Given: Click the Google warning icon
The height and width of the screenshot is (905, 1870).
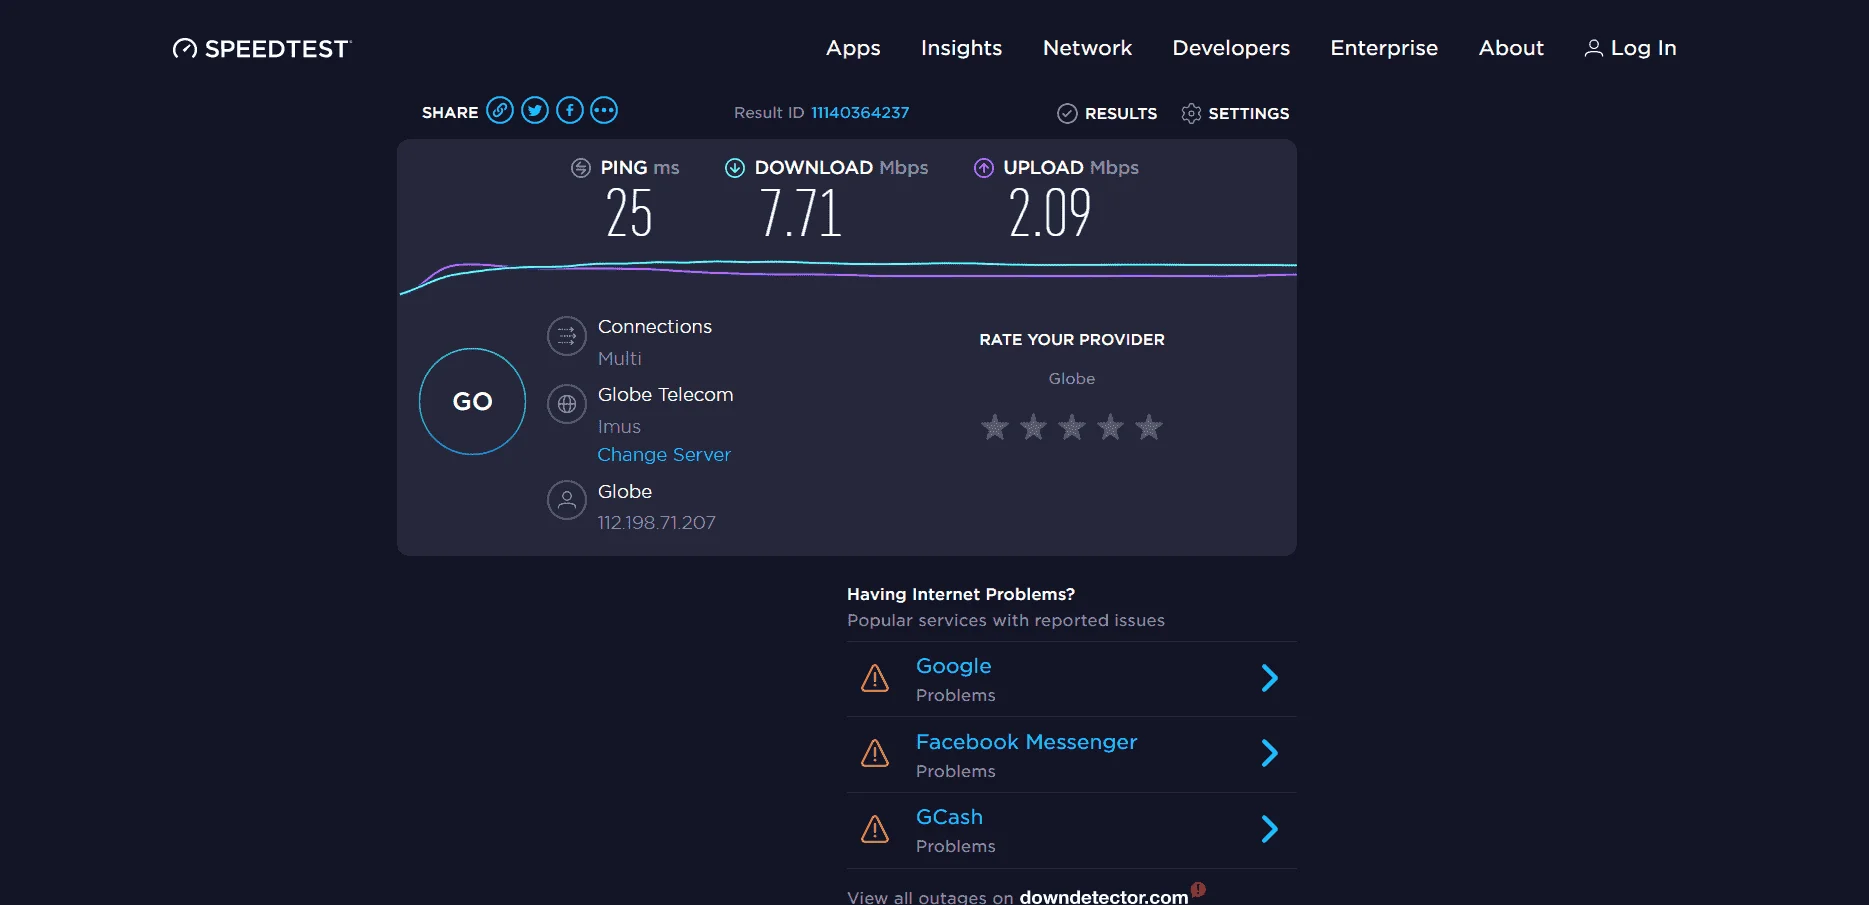Looking at the screenshot, I should [x=875, y=679].
